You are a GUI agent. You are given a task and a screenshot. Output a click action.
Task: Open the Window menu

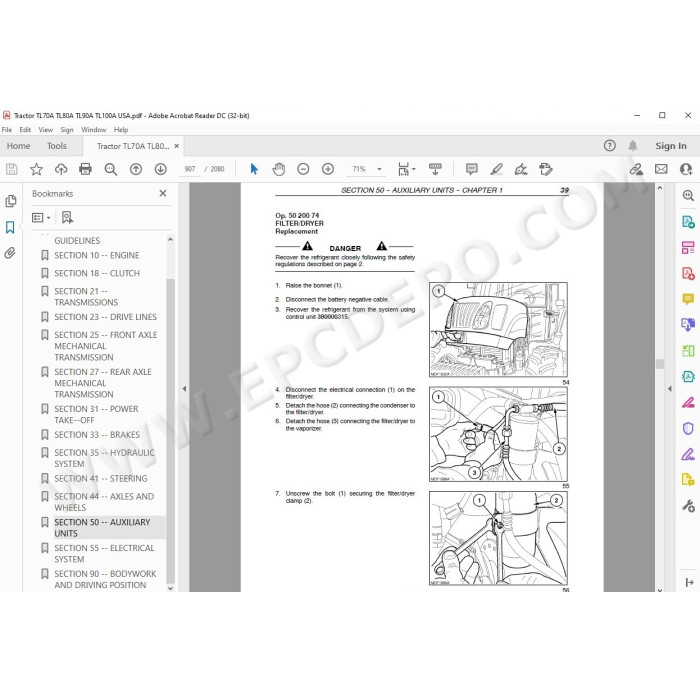(94, 130)
